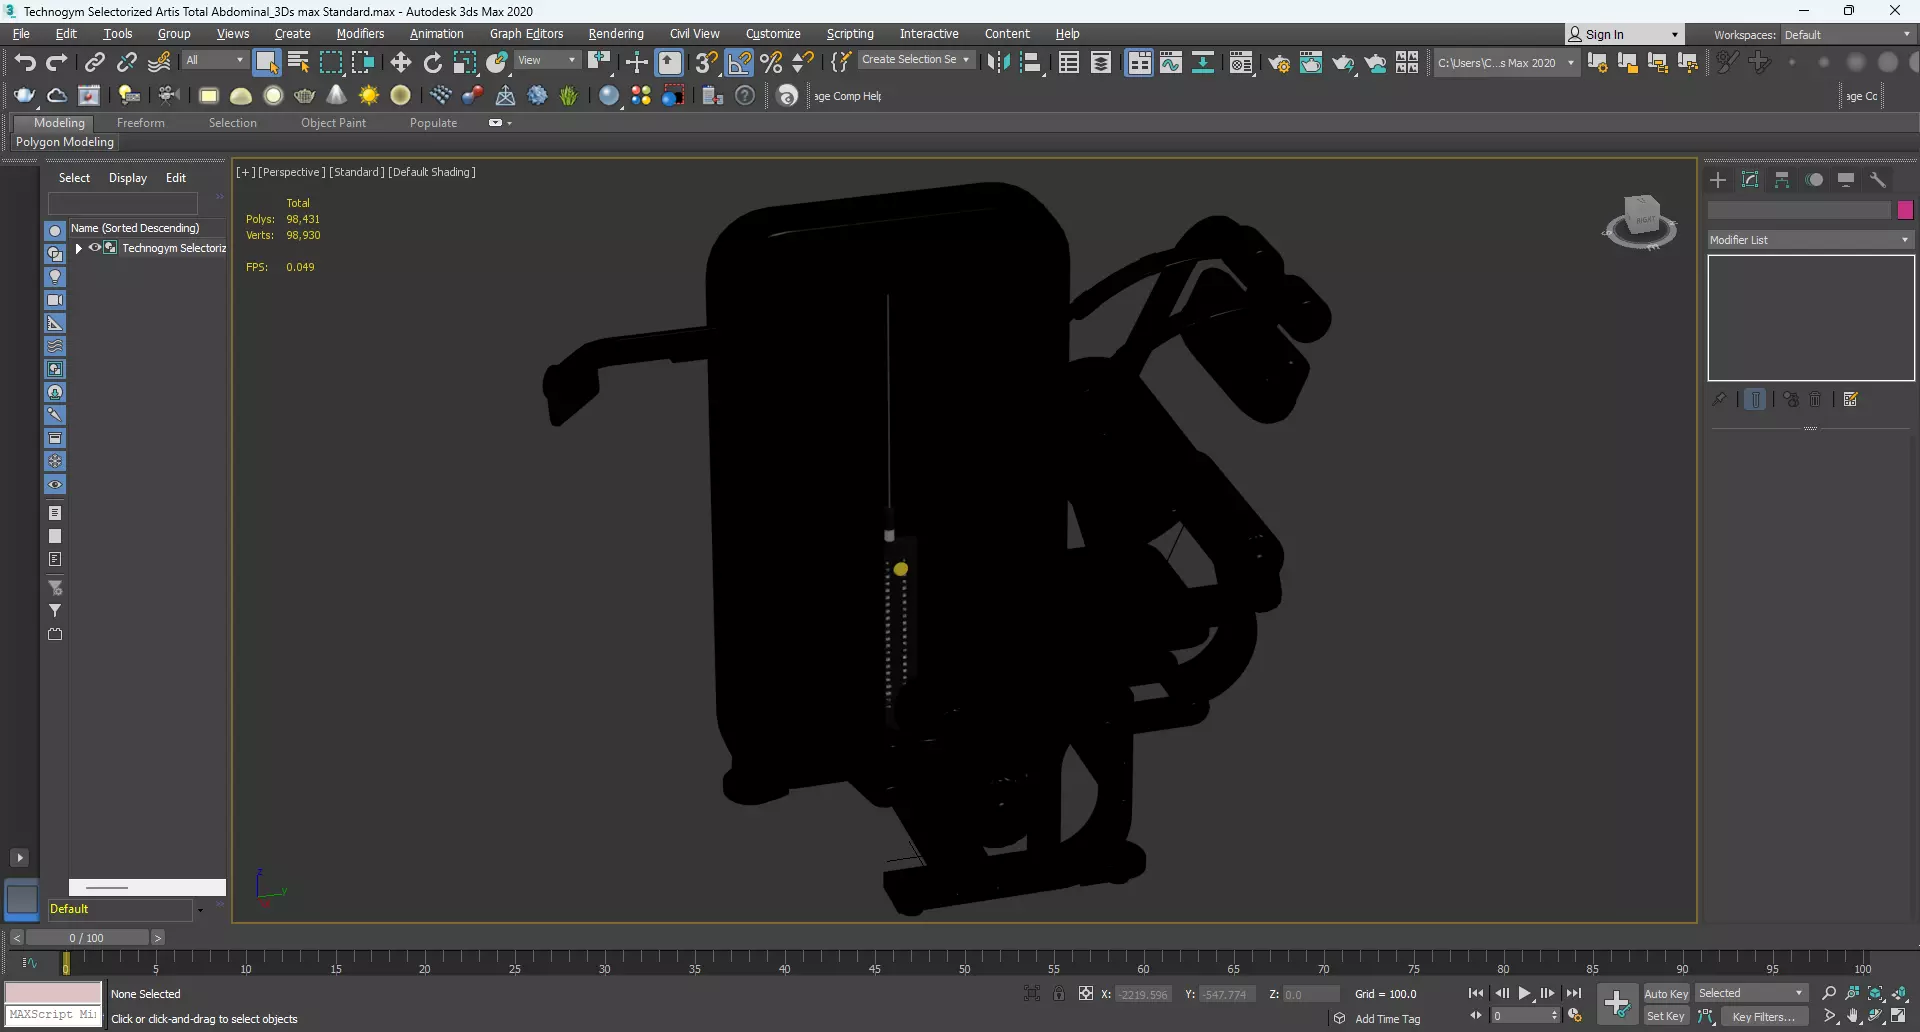Open the Display command panel tab
The image size is (1920, 1032).
1846,180
